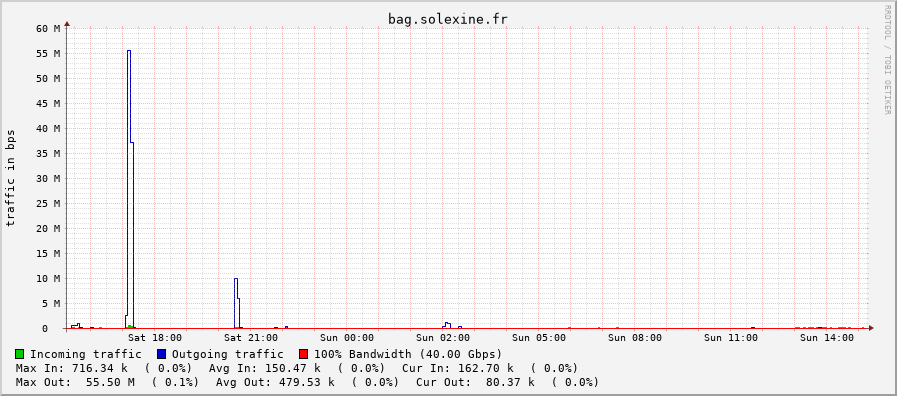
Task: Click the 15 M y-axis label
Action: (x=48, y=254)
